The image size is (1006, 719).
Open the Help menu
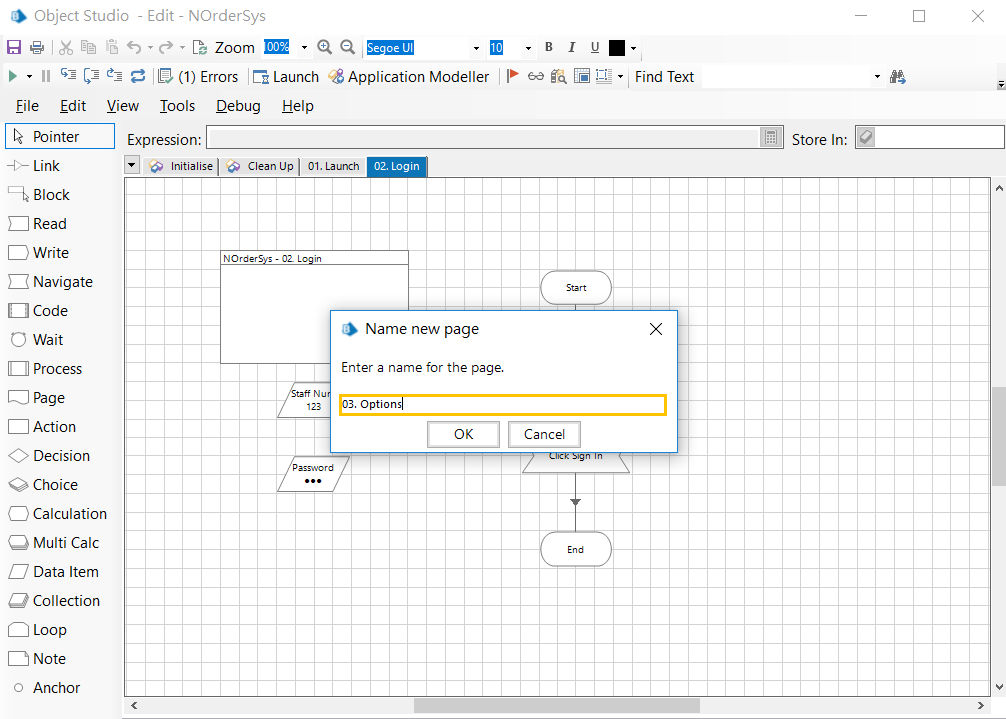tap(298, 106)
